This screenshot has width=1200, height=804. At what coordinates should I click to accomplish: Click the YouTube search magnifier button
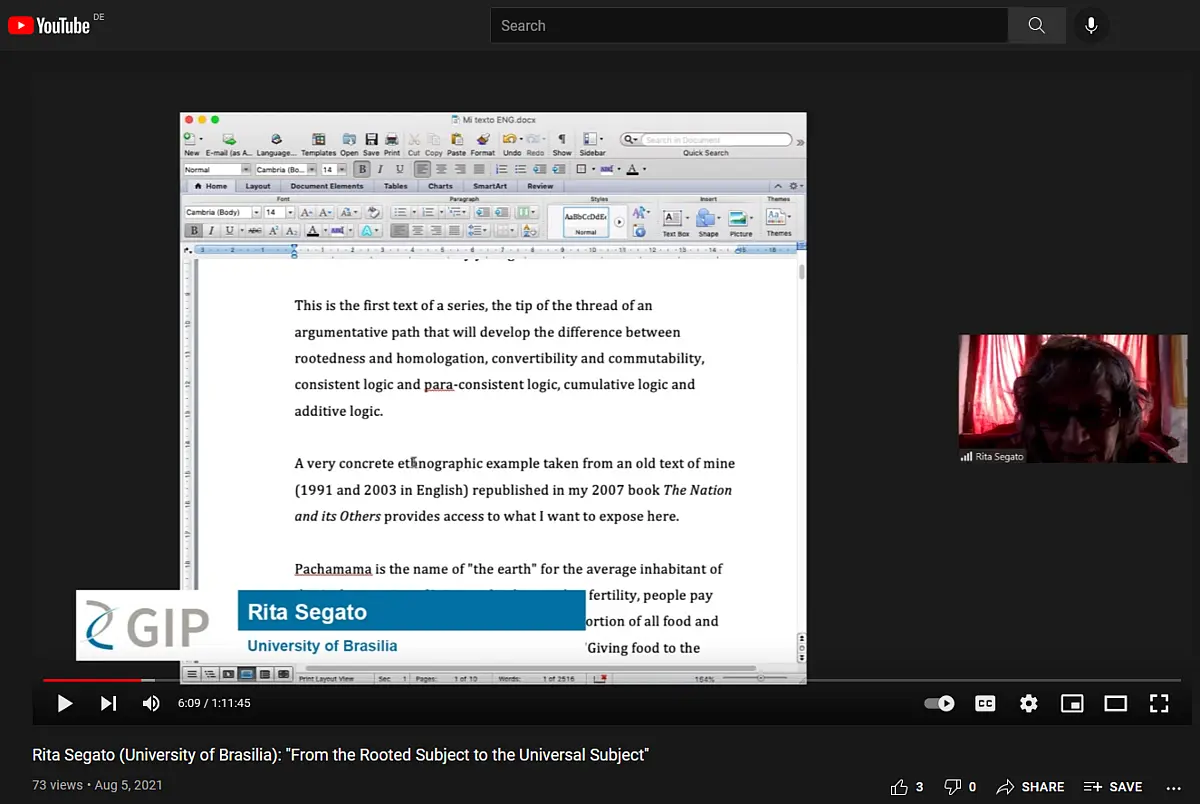point(1037,25)
